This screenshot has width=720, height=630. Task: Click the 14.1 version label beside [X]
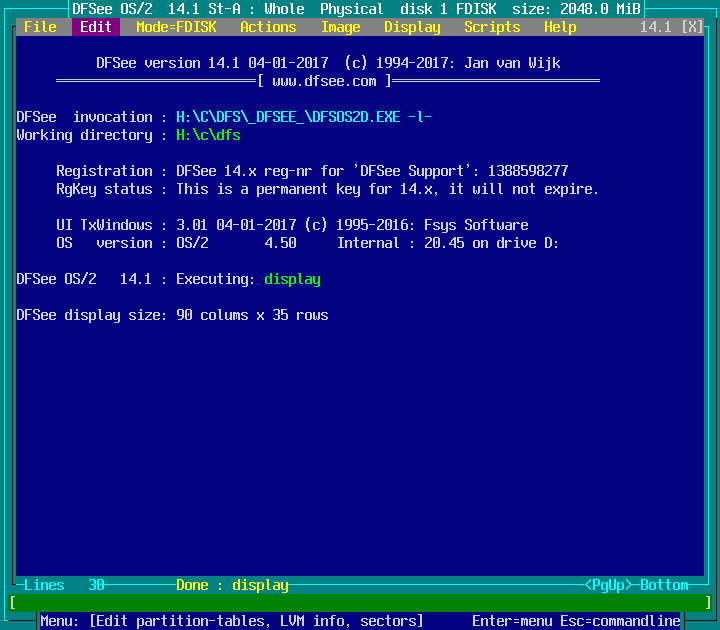click(x=656, y=27)
